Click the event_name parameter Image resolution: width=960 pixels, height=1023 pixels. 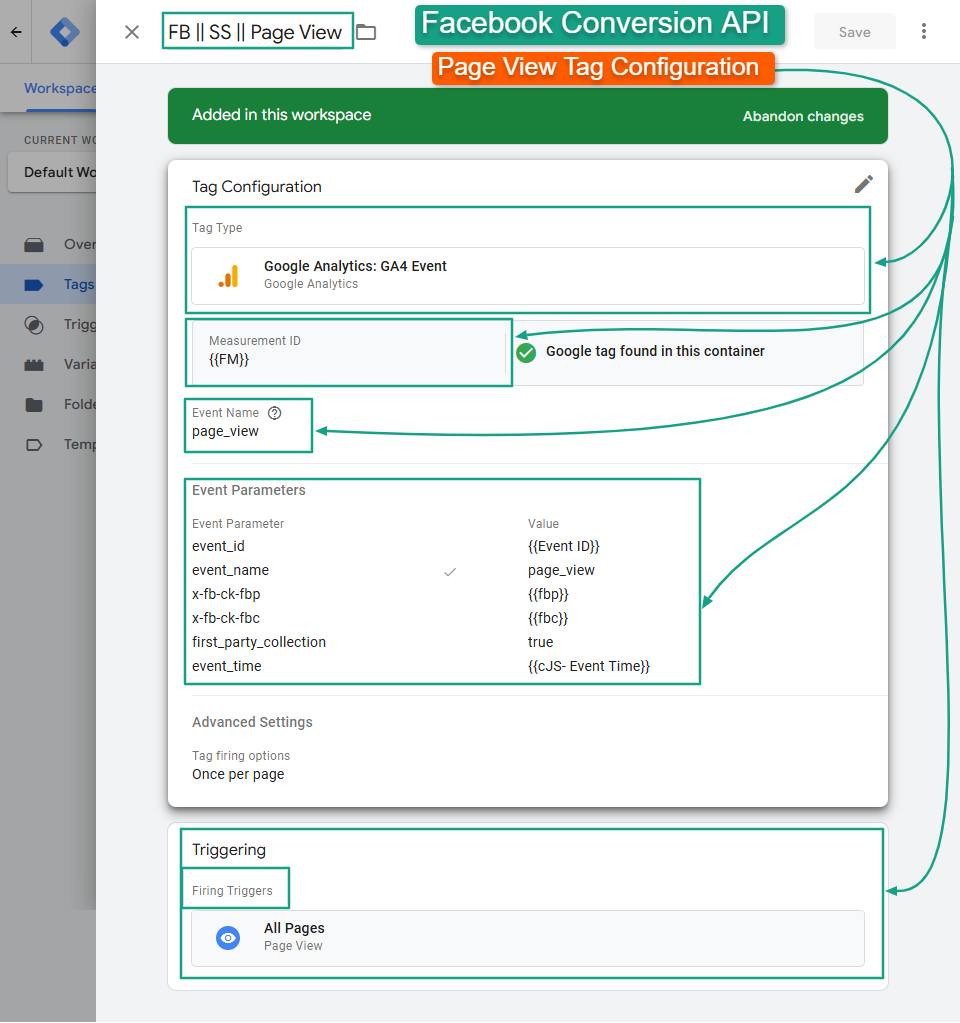click(230, 570)
